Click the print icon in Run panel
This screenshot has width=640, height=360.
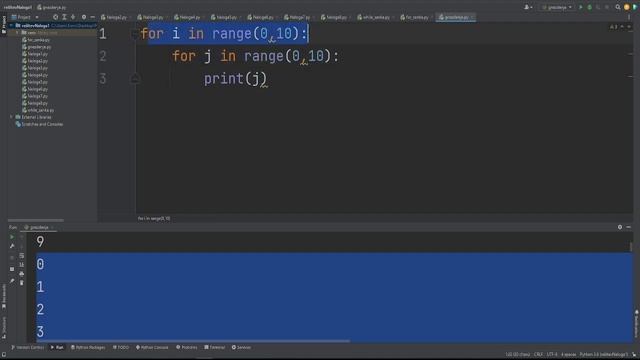(22, 273)
